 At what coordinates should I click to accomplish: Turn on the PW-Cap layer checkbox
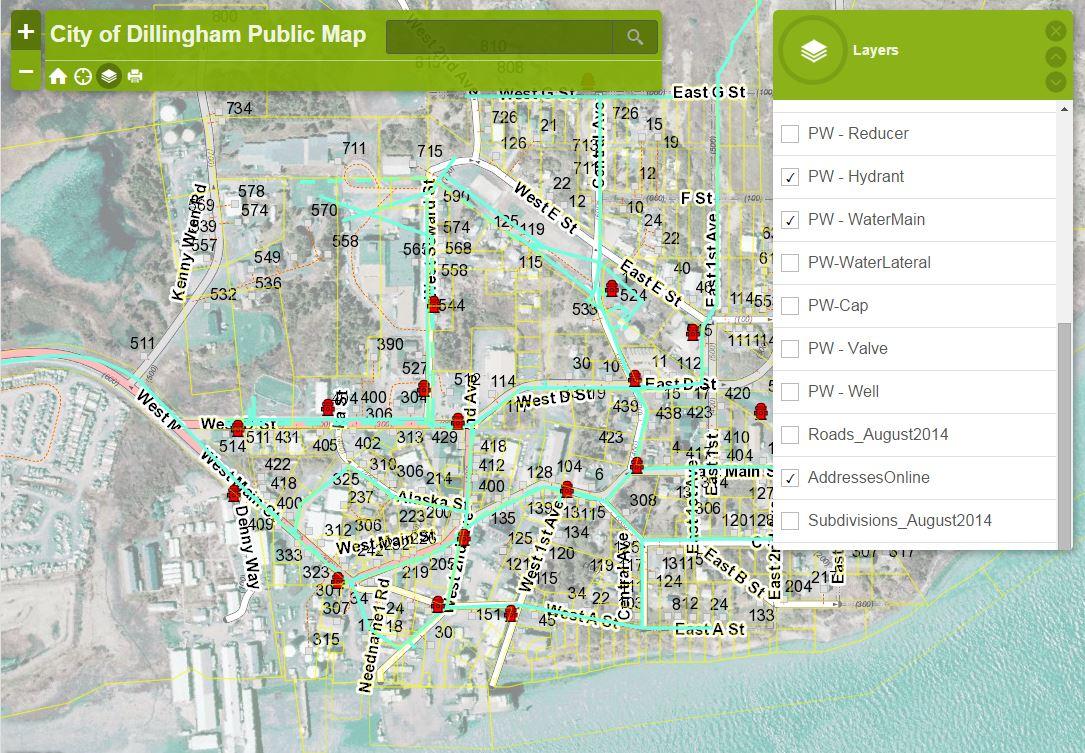[x=790, y=305]
